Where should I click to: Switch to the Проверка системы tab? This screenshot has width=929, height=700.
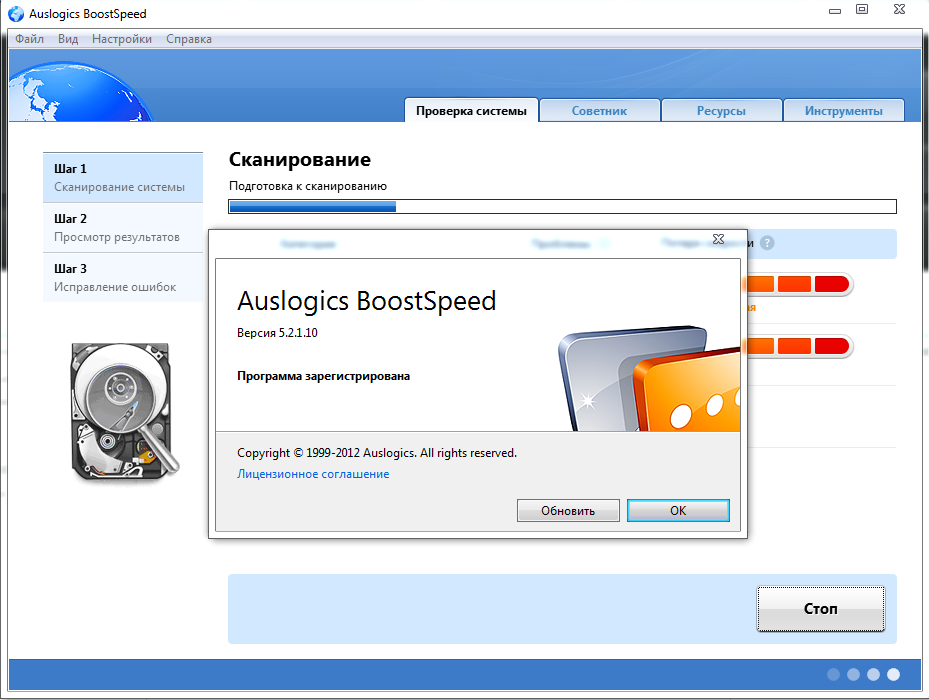pos(471,111)
